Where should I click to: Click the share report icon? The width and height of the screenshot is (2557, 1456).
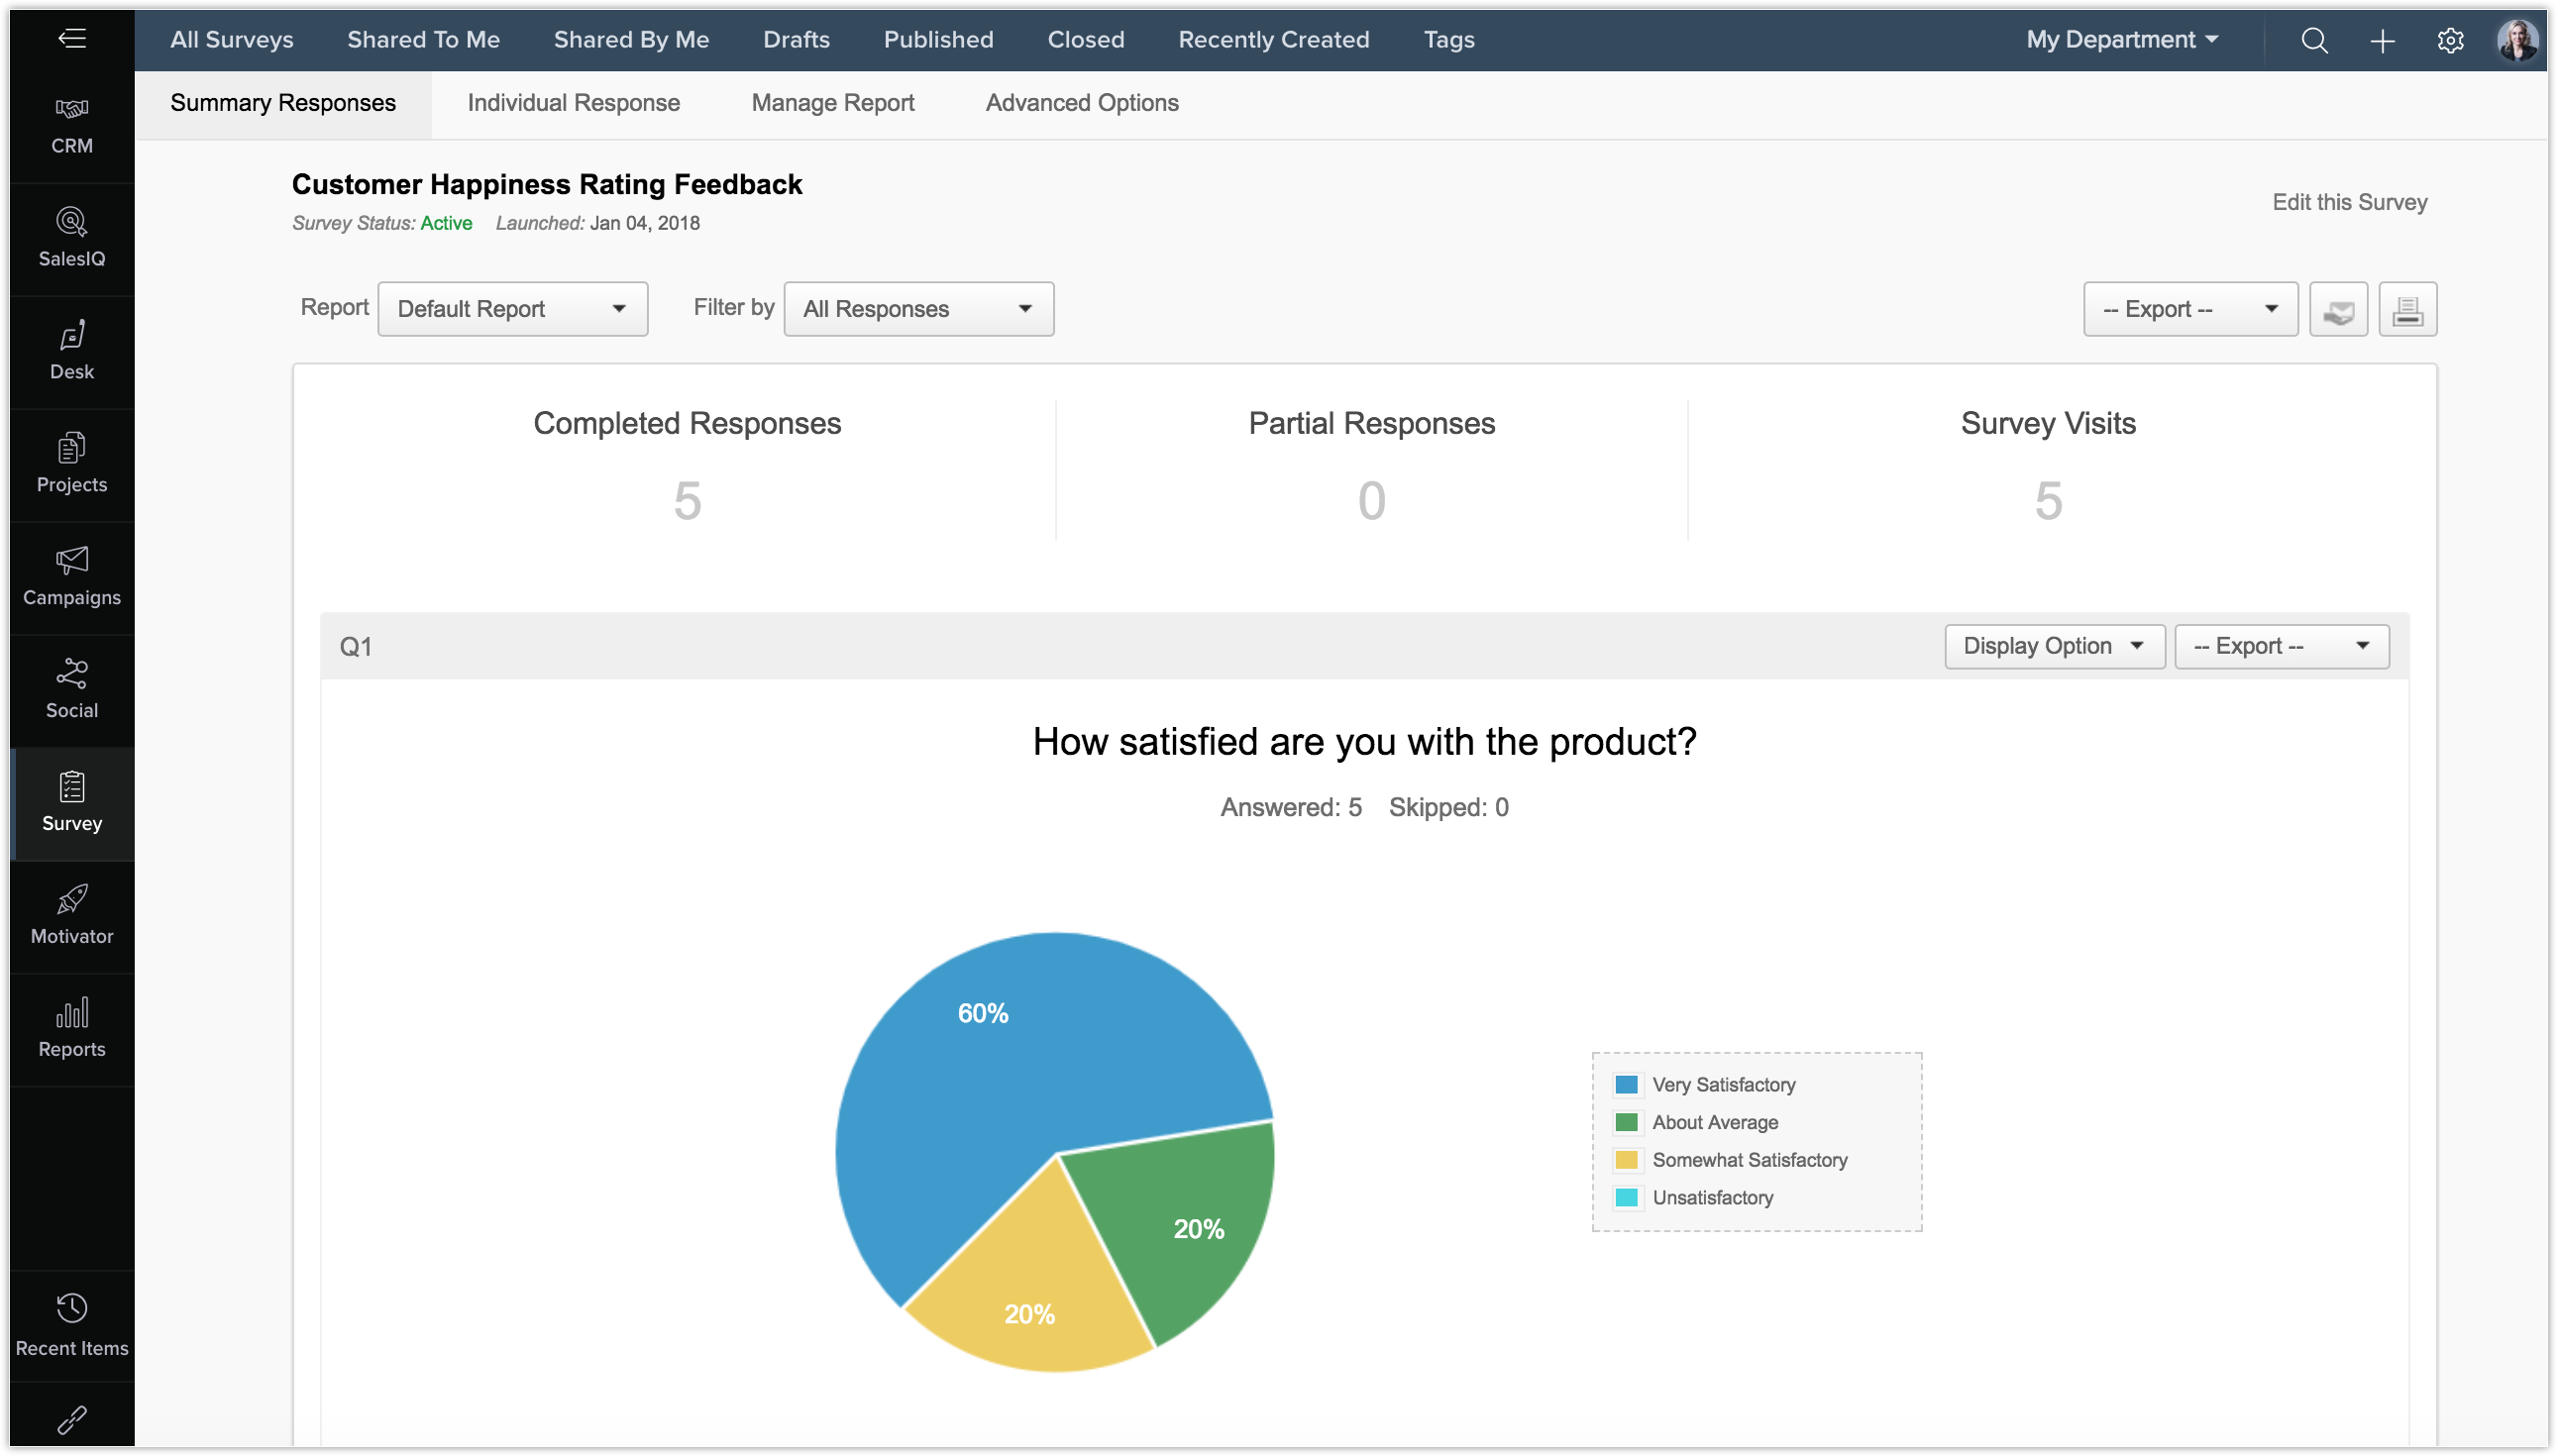(2337, 310)
